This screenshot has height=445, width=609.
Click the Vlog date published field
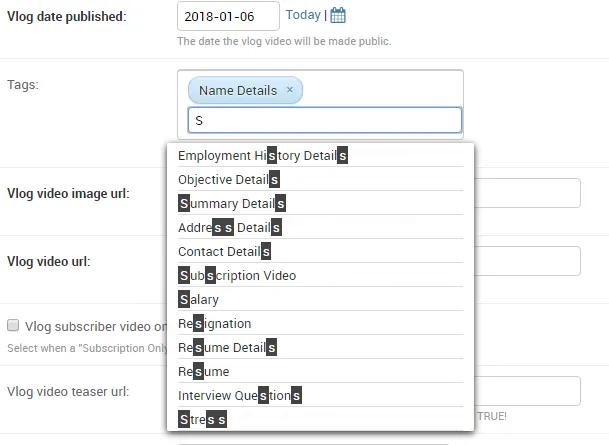pyautogui.click(x=228, y=16)
